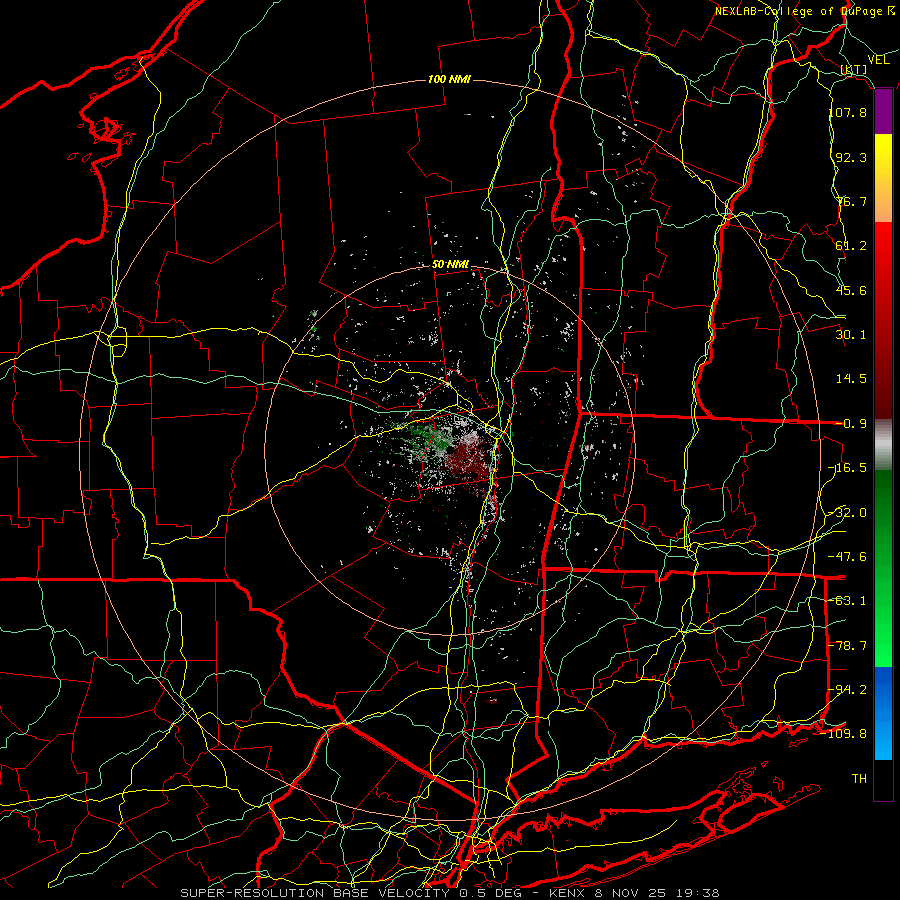Click the blue segment of color bar

[883, 713]
